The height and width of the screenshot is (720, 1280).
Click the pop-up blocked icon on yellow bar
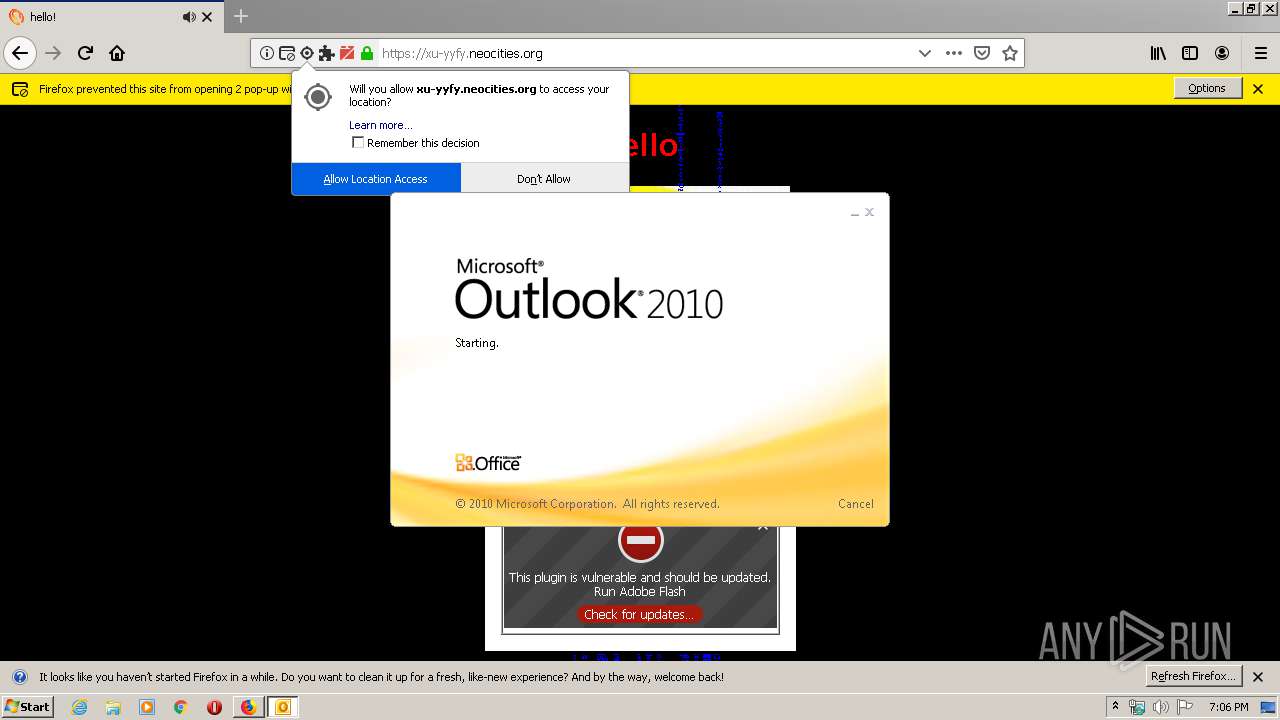(20, 89)
